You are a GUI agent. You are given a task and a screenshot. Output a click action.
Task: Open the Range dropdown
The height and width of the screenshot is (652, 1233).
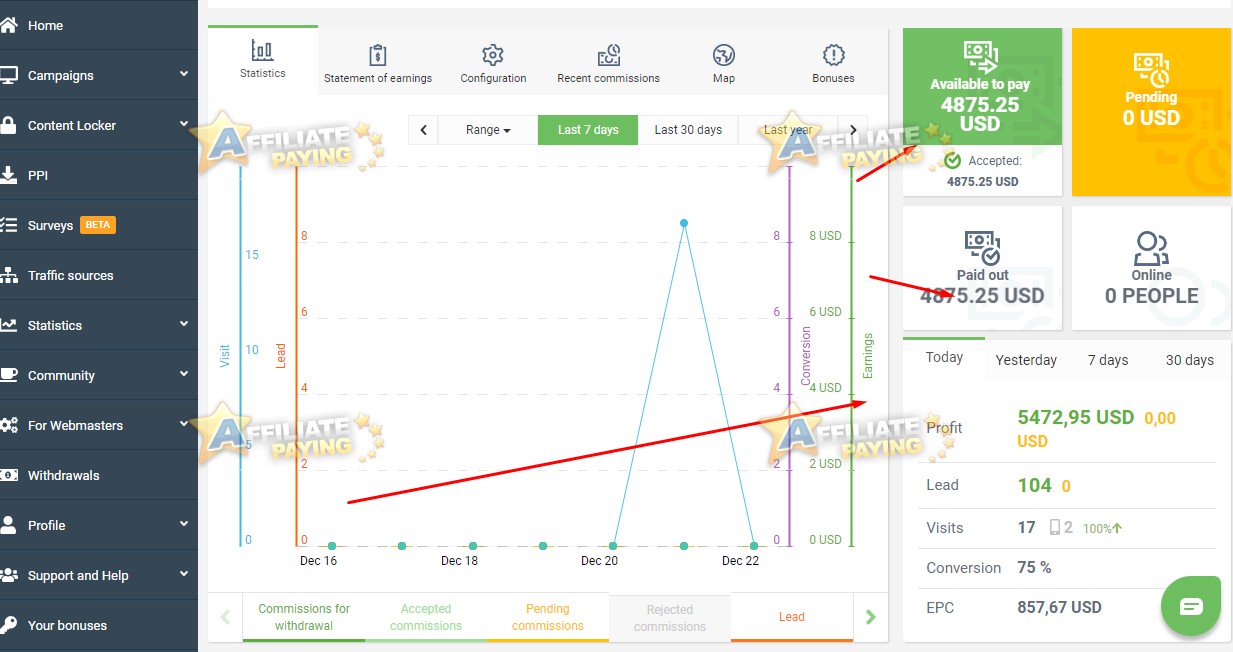coord(487,129)
